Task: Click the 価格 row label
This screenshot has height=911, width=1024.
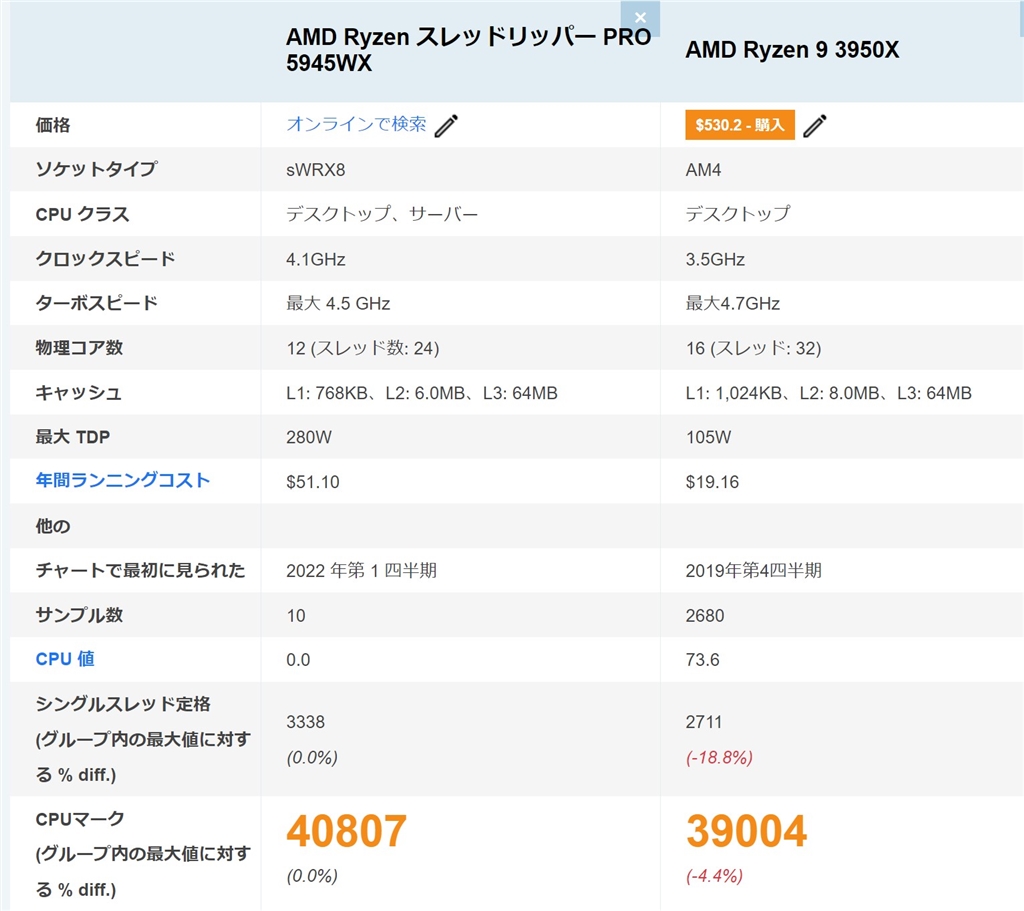Action: 52,124
